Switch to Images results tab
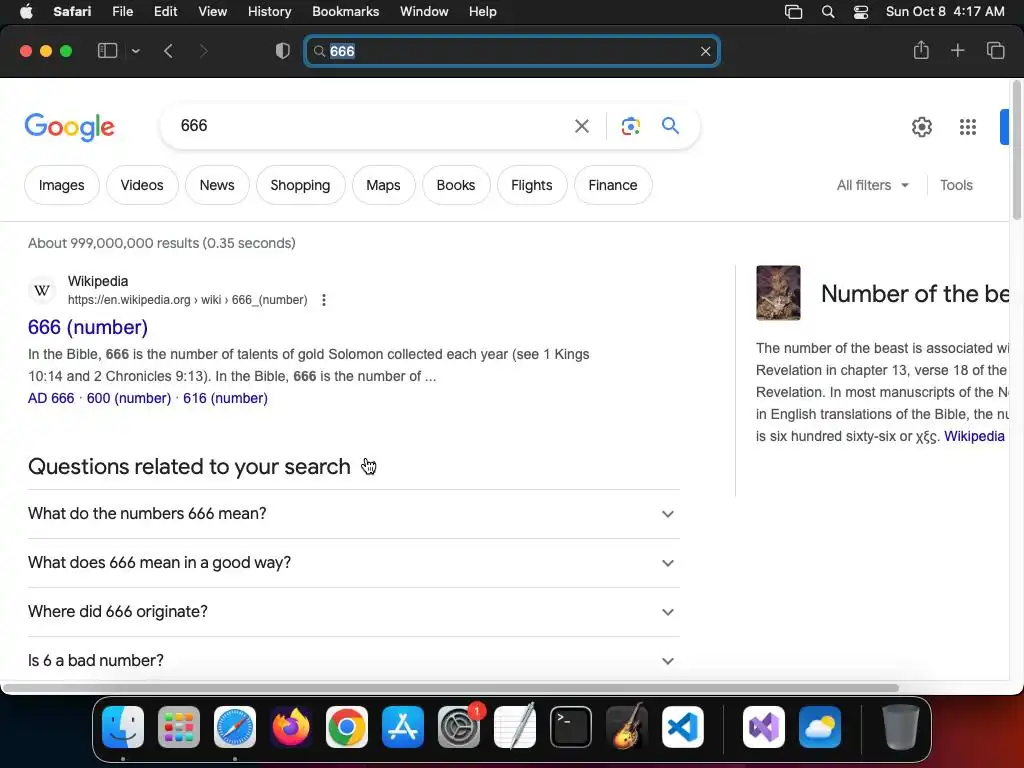 click(61, 185)
